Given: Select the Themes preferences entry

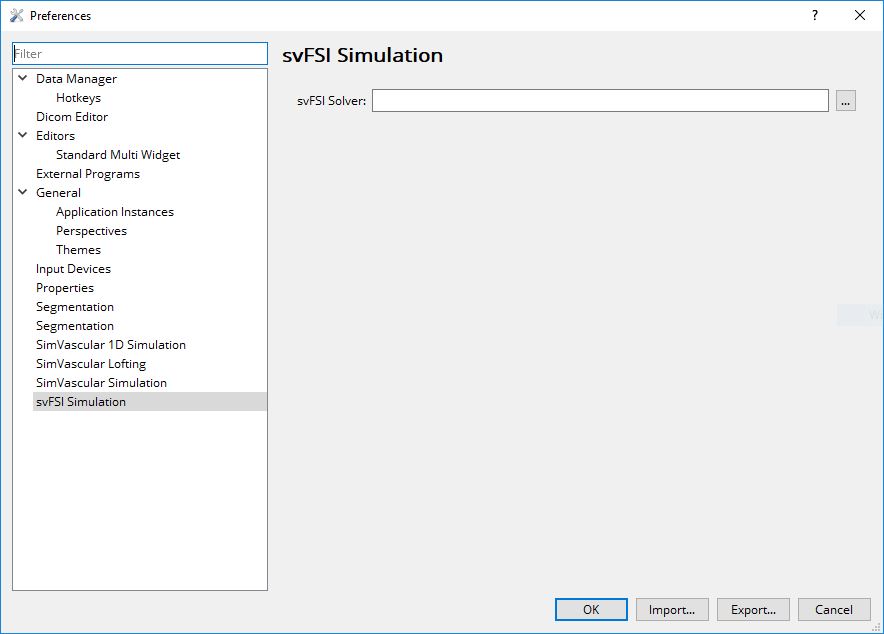Looking at the screenshot, I should (x=78, y=249).
